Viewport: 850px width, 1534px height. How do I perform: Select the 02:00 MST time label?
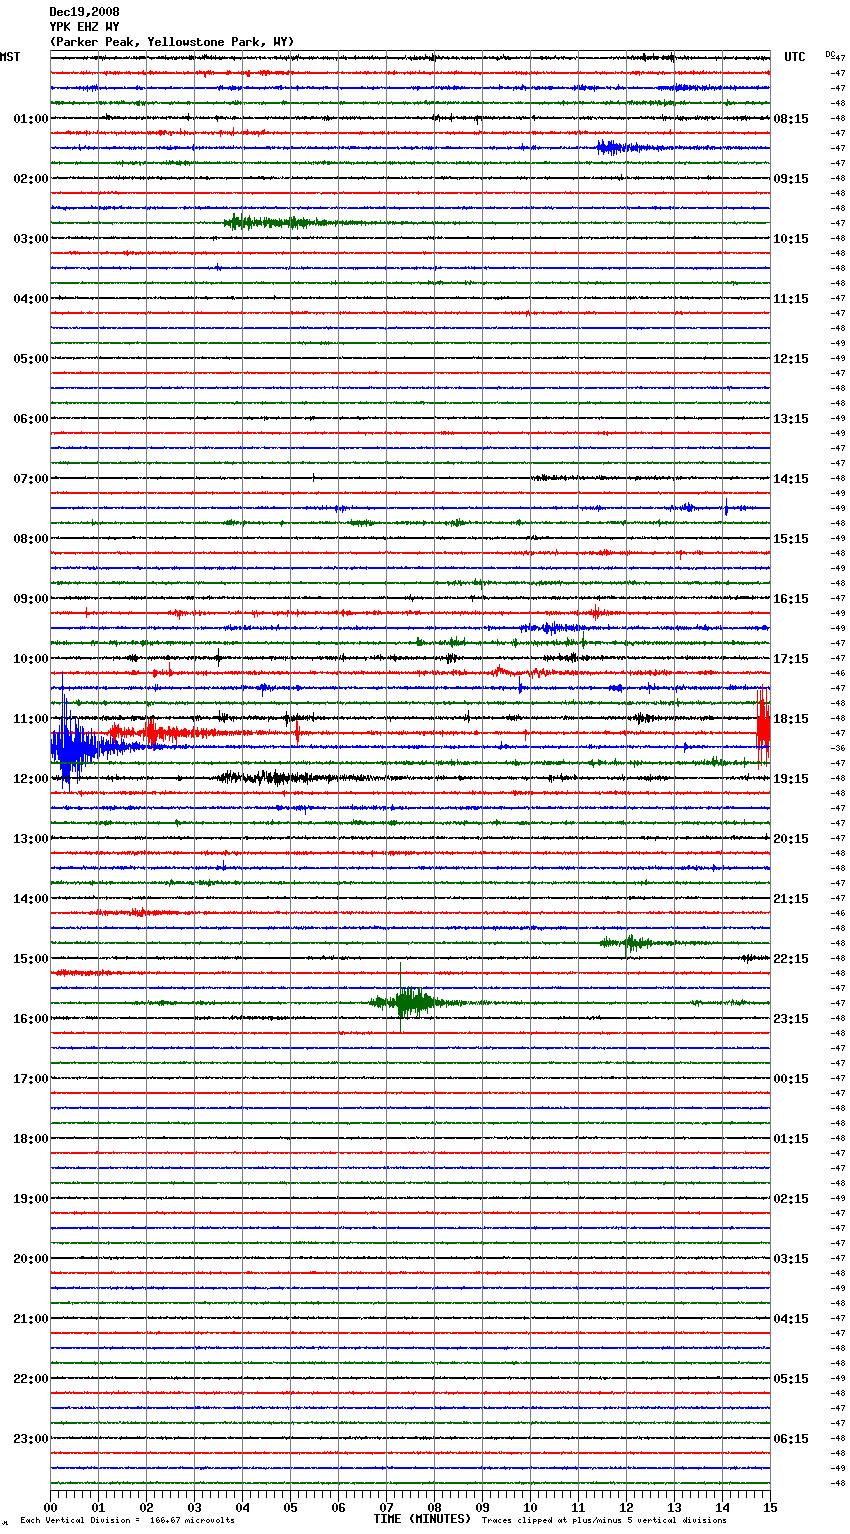click(31, 179)
